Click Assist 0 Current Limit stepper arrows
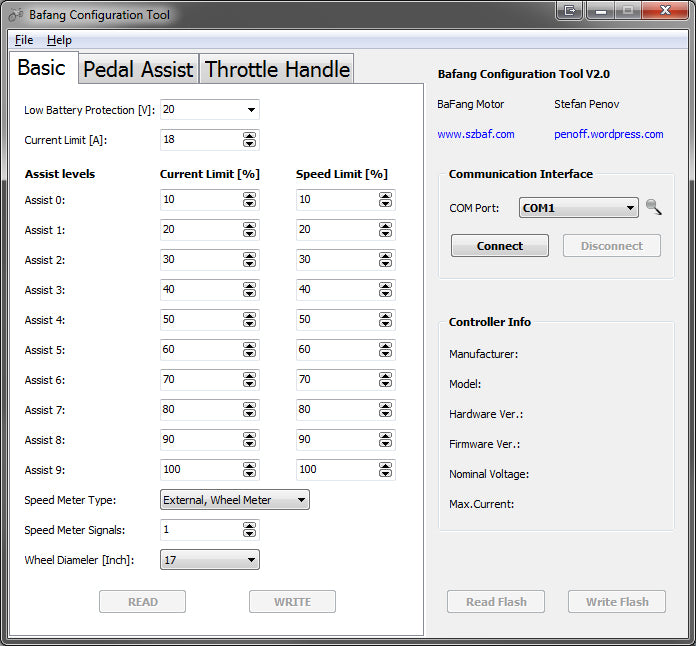Image resolution: width=696 pixels, height=646 pixels. coord(249,200)
